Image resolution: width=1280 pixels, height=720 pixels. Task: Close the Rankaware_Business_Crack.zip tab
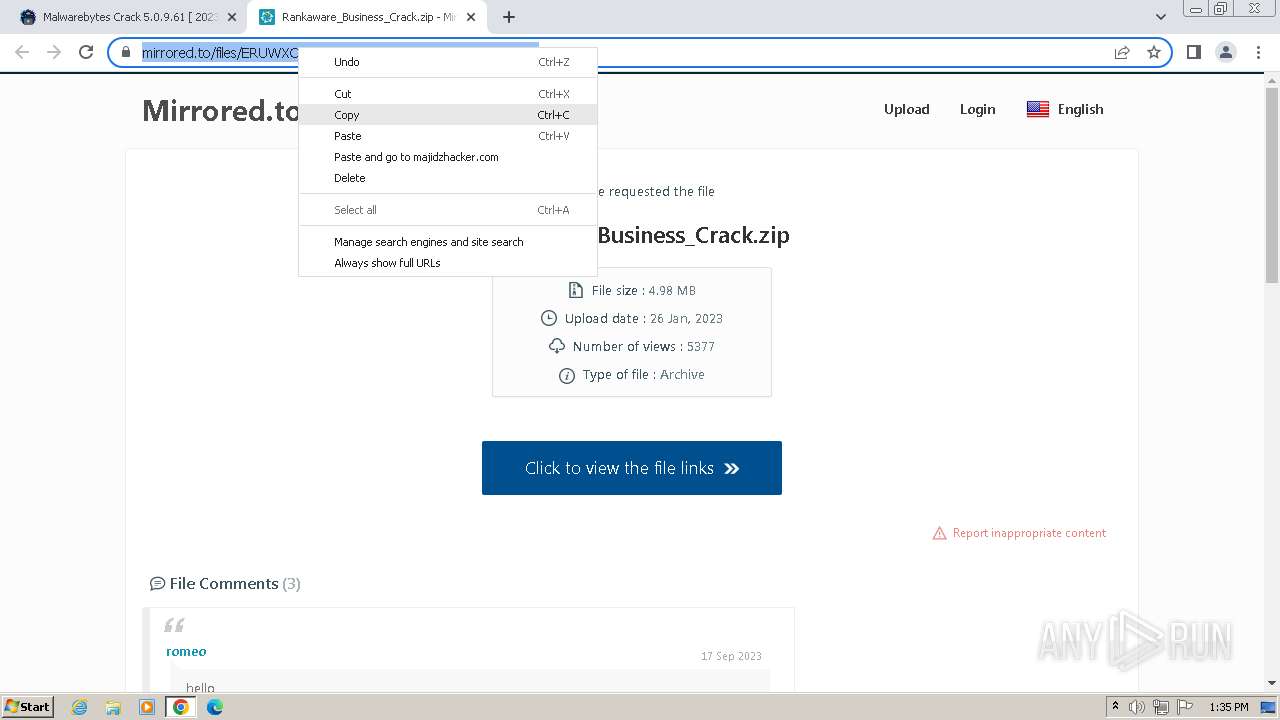coord(471,17)
